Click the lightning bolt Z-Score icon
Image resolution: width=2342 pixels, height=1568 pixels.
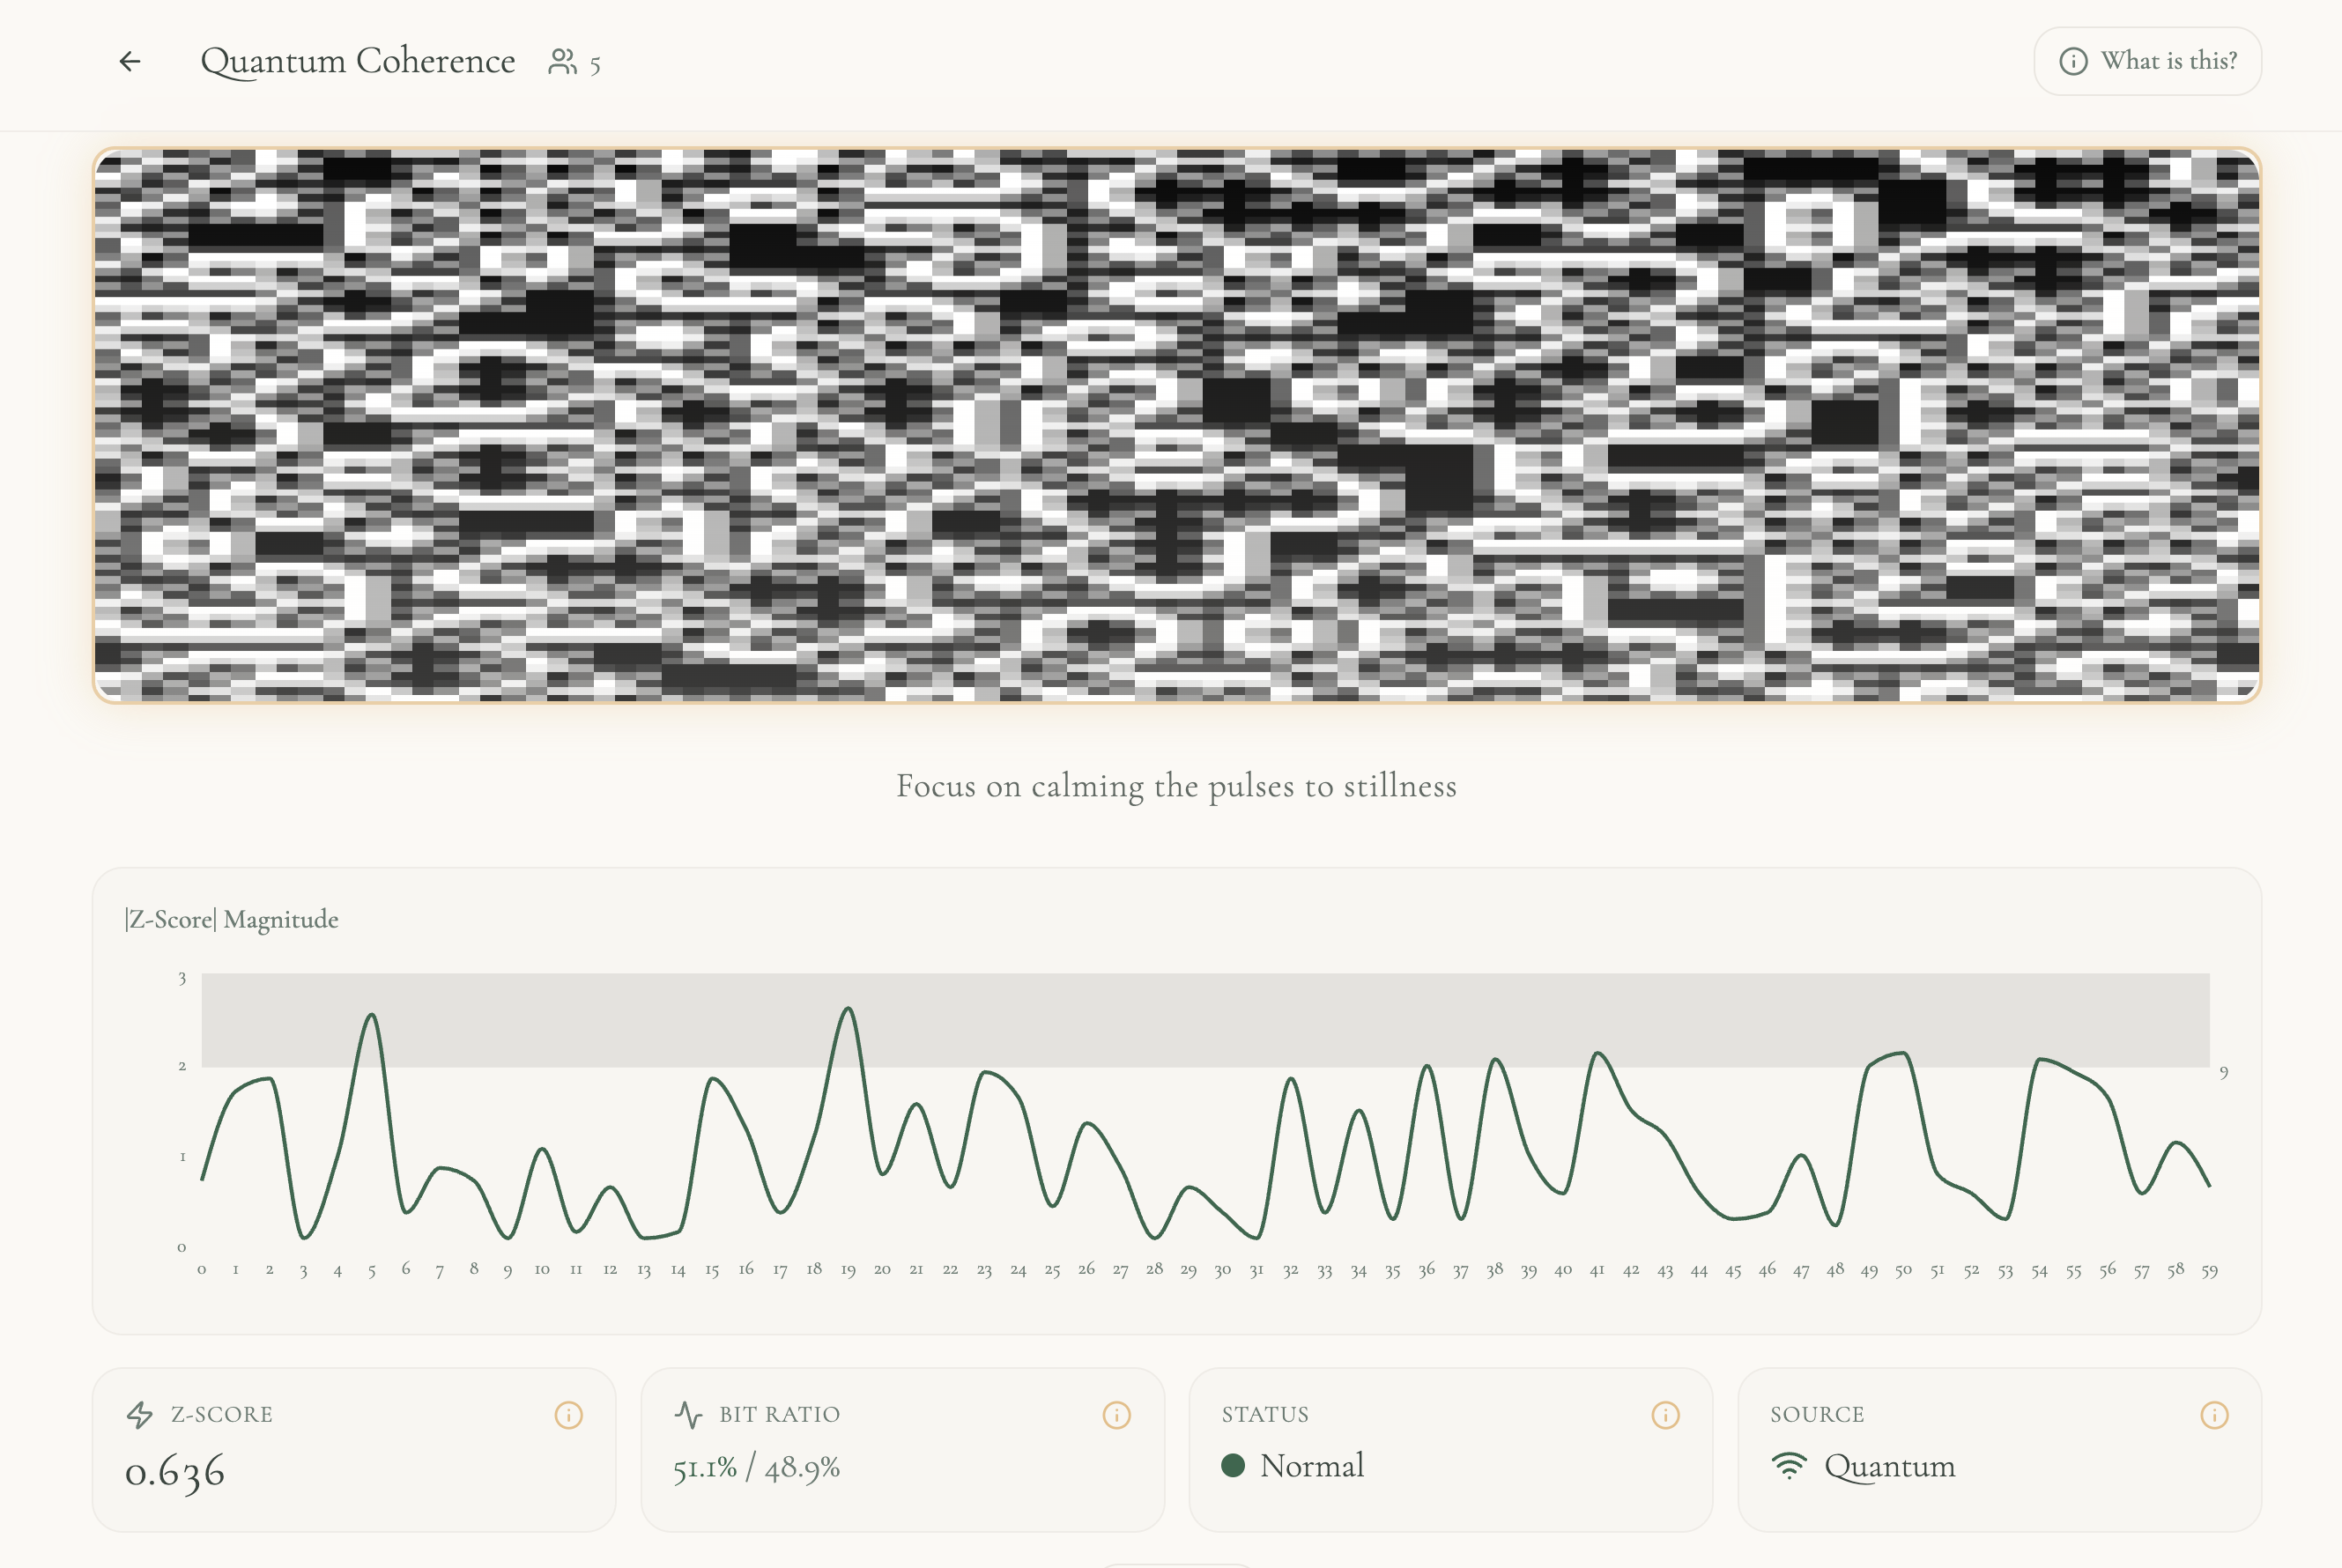tap(140, 1415)
